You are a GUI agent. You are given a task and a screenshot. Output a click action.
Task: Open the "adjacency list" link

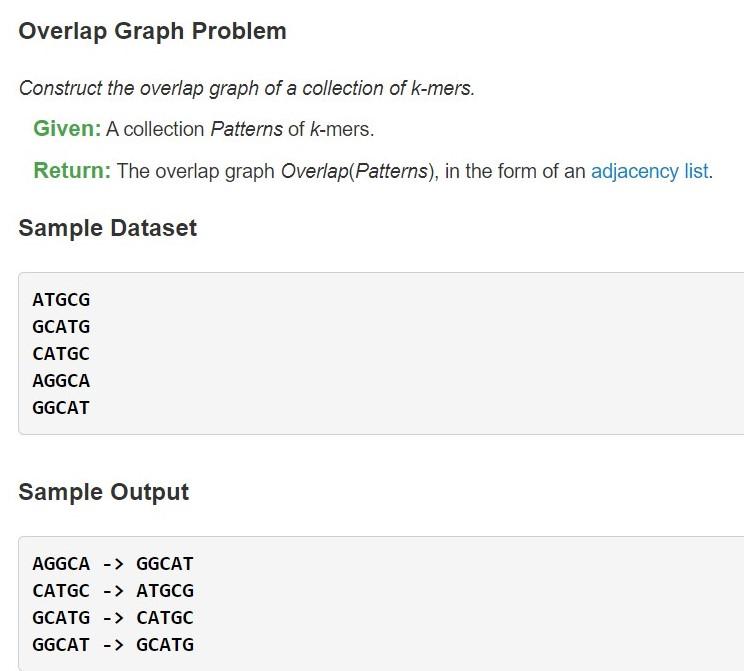pyautogui.click(x=649, y=170)
